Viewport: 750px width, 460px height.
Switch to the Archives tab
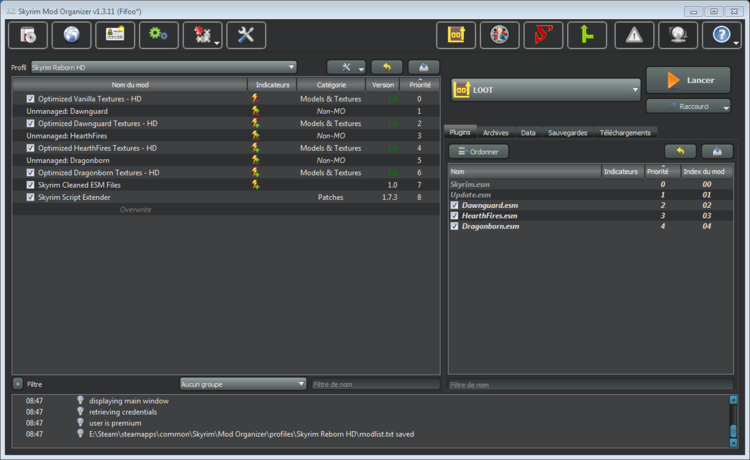(496, 133)
